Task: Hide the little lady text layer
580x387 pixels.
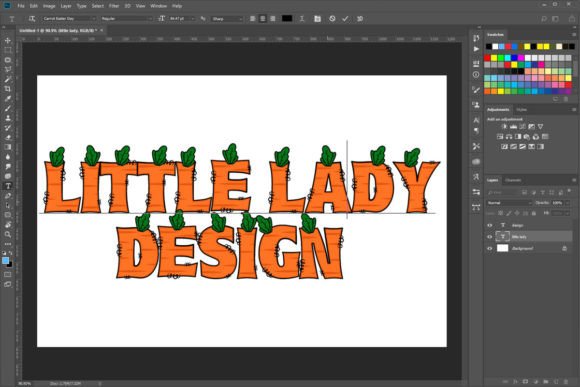Action: click(x=490, y=237)
